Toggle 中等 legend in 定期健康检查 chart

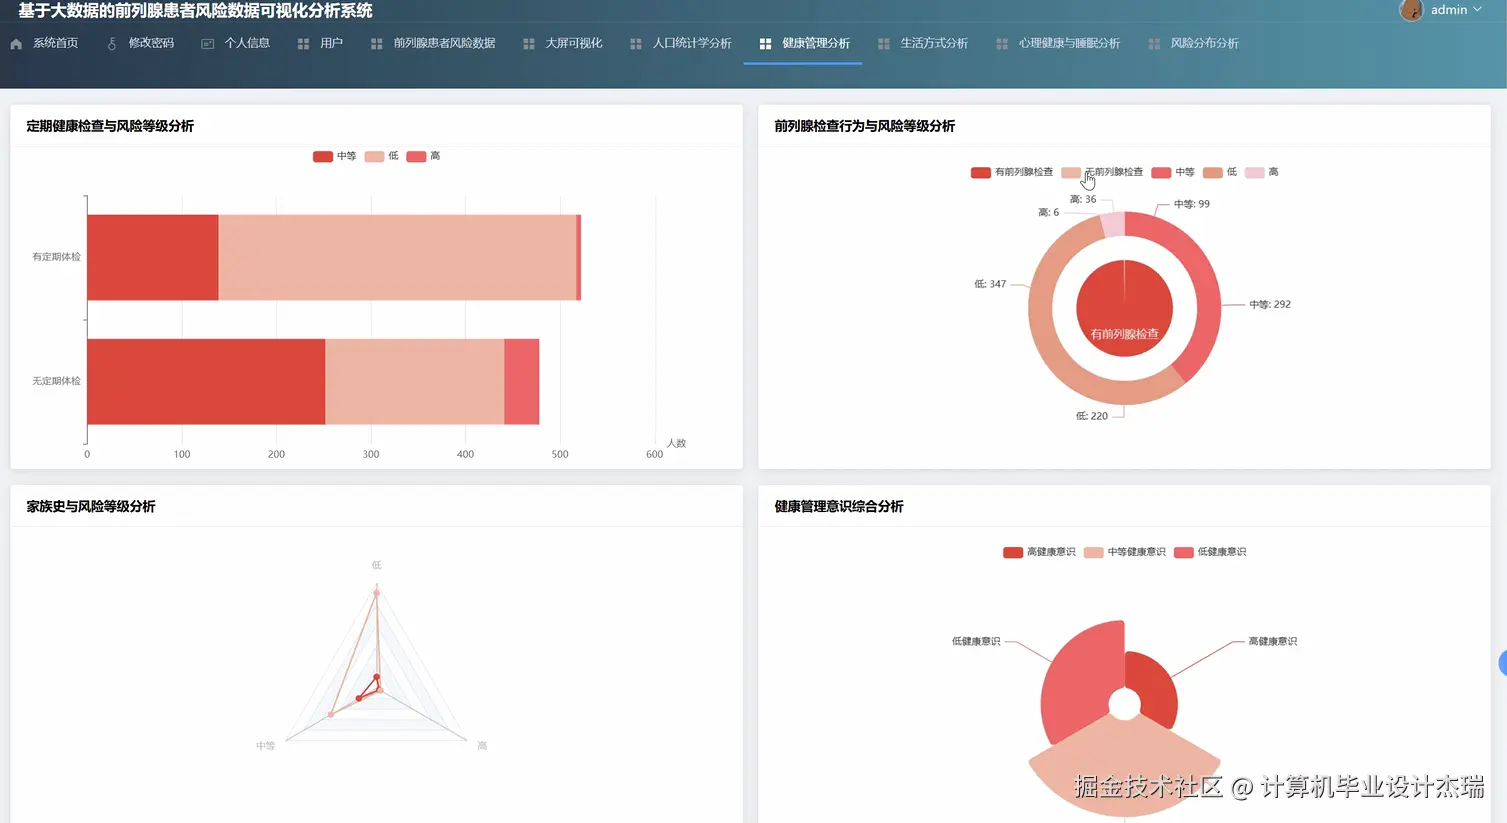click(x=335, y=156)
